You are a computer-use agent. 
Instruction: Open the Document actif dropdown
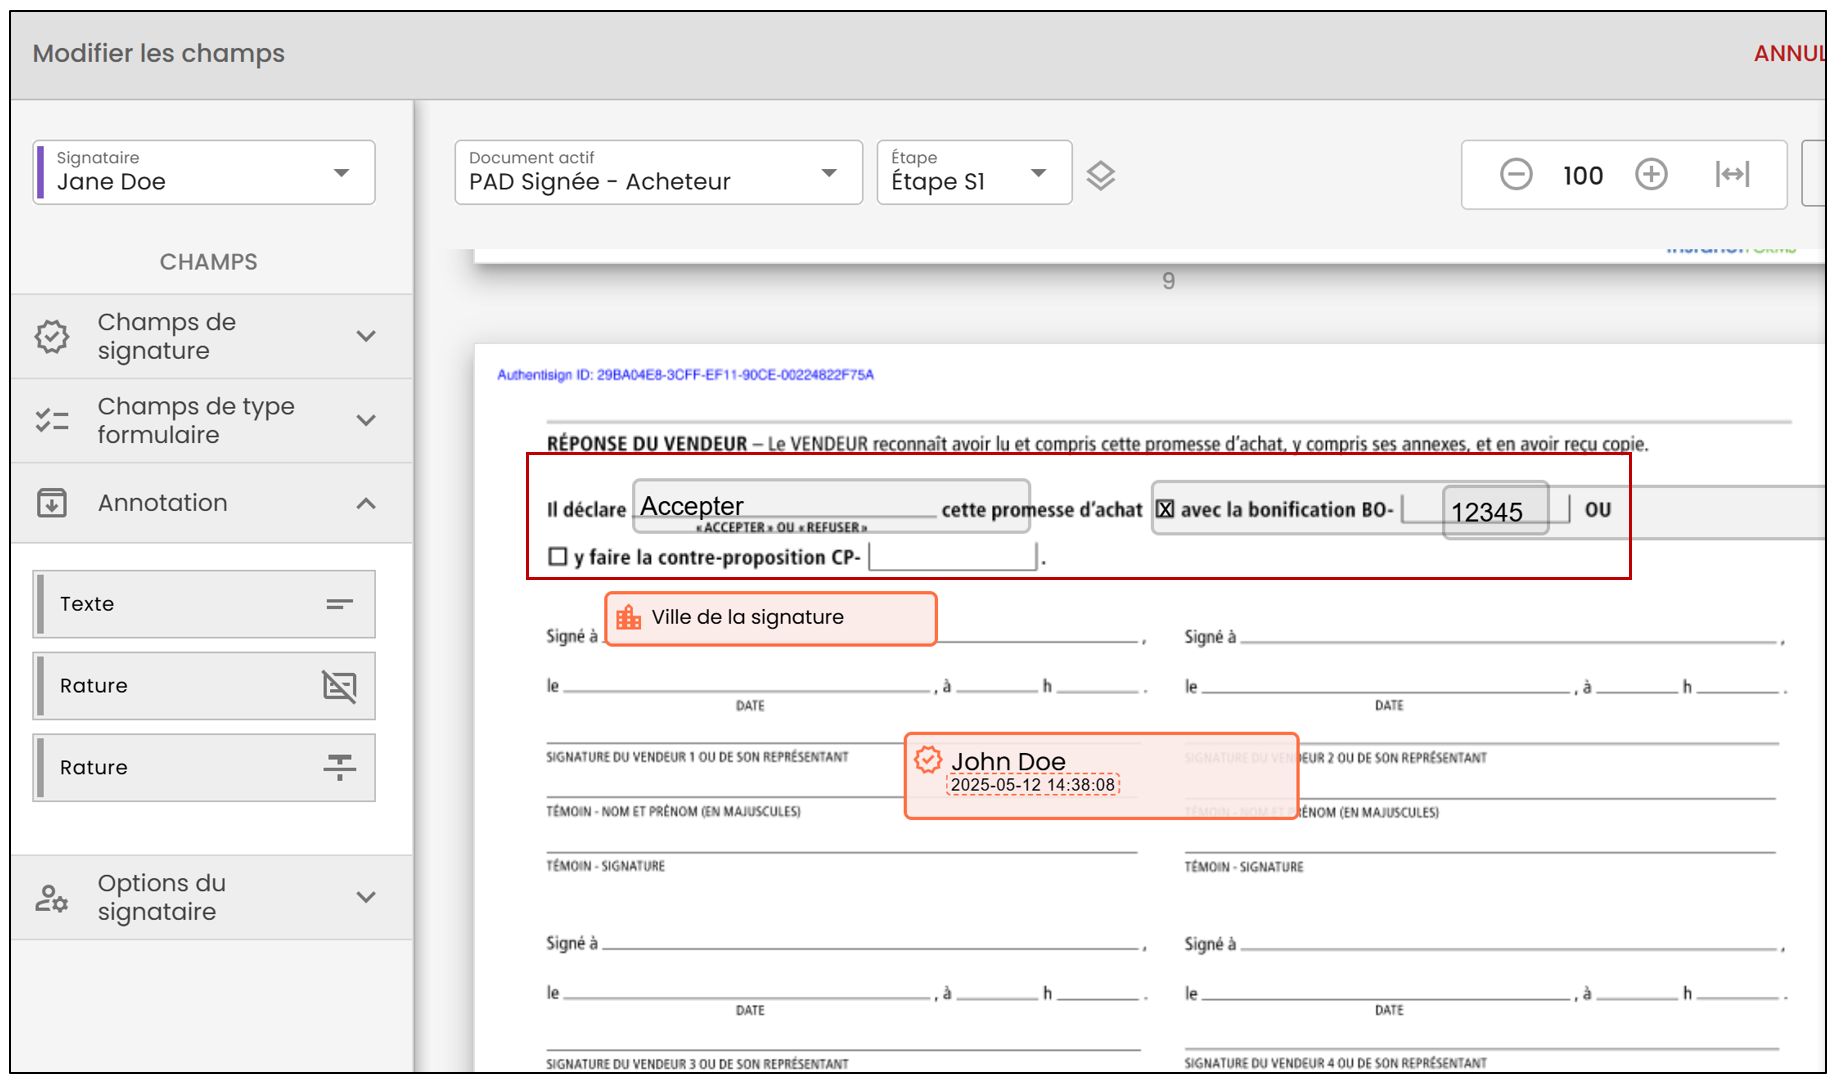point(658,172)
